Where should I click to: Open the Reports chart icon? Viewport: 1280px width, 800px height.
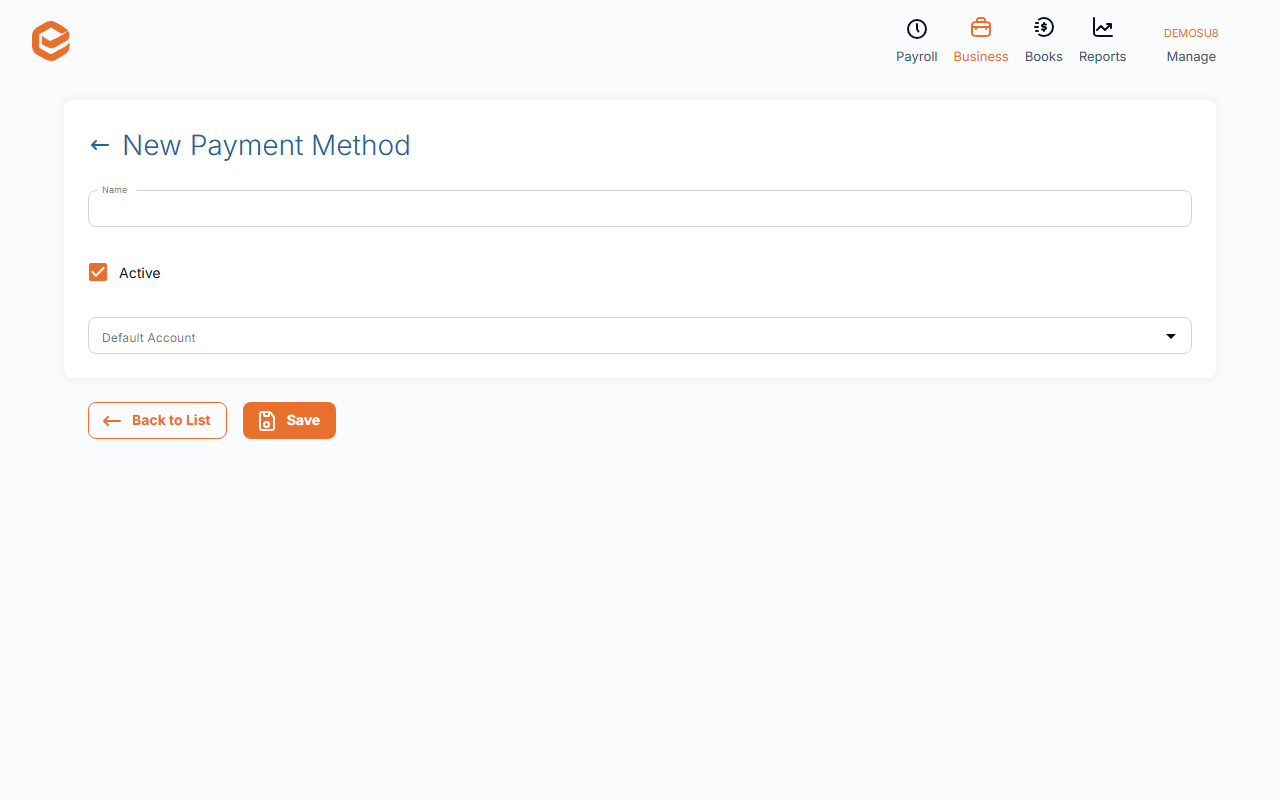[x=1102, y=28]
